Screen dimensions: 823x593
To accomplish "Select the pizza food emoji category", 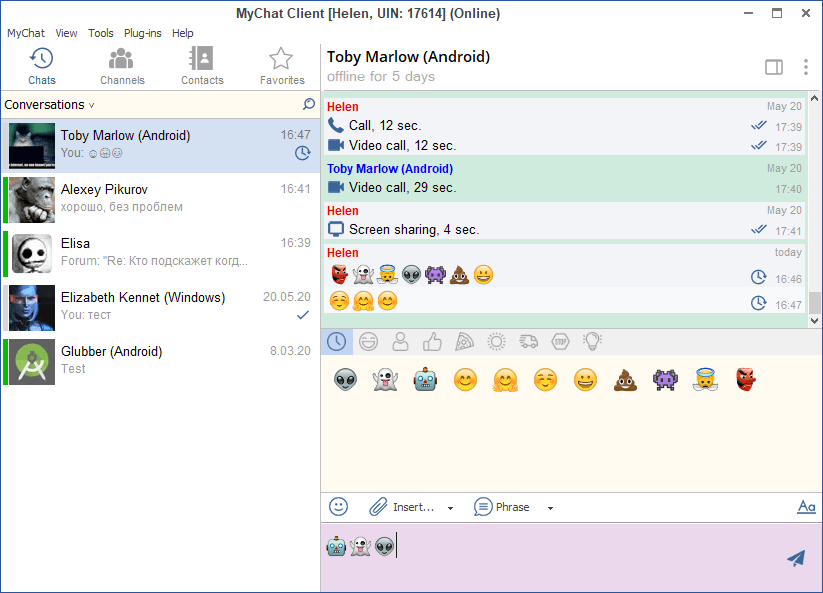I will tap(464, 342).
